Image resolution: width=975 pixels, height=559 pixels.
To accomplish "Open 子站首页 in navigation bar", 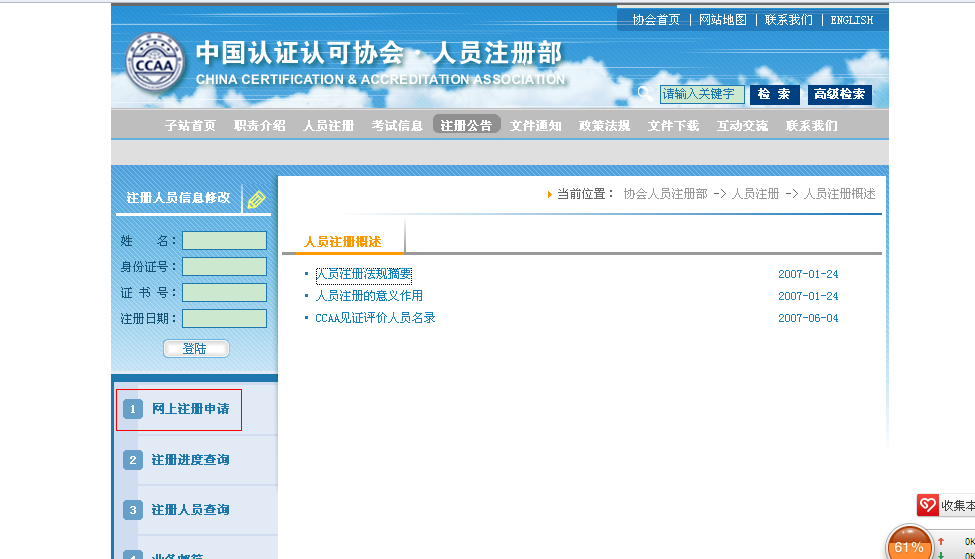I will tap(190, 126).
